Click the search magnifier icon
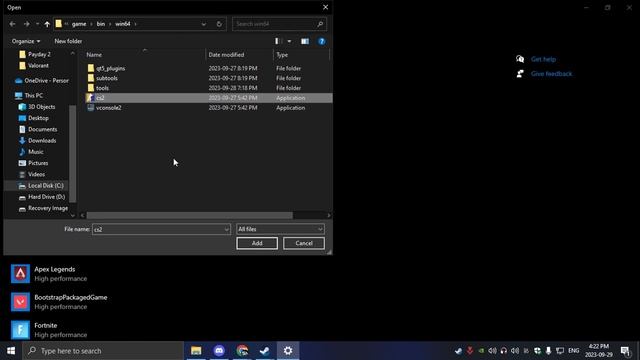This screenshot has width=640, height=360. (320, 24)
